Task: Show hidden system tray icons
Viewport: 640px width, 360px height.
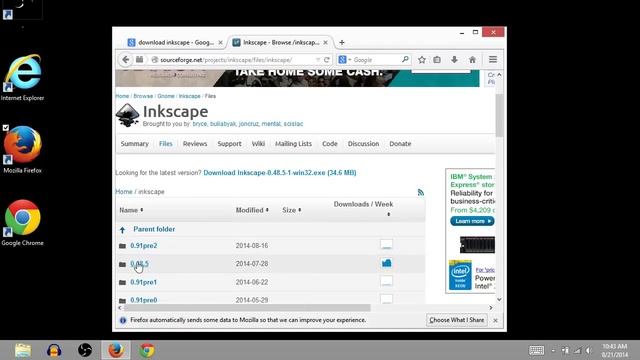Action: click(553, 350)
